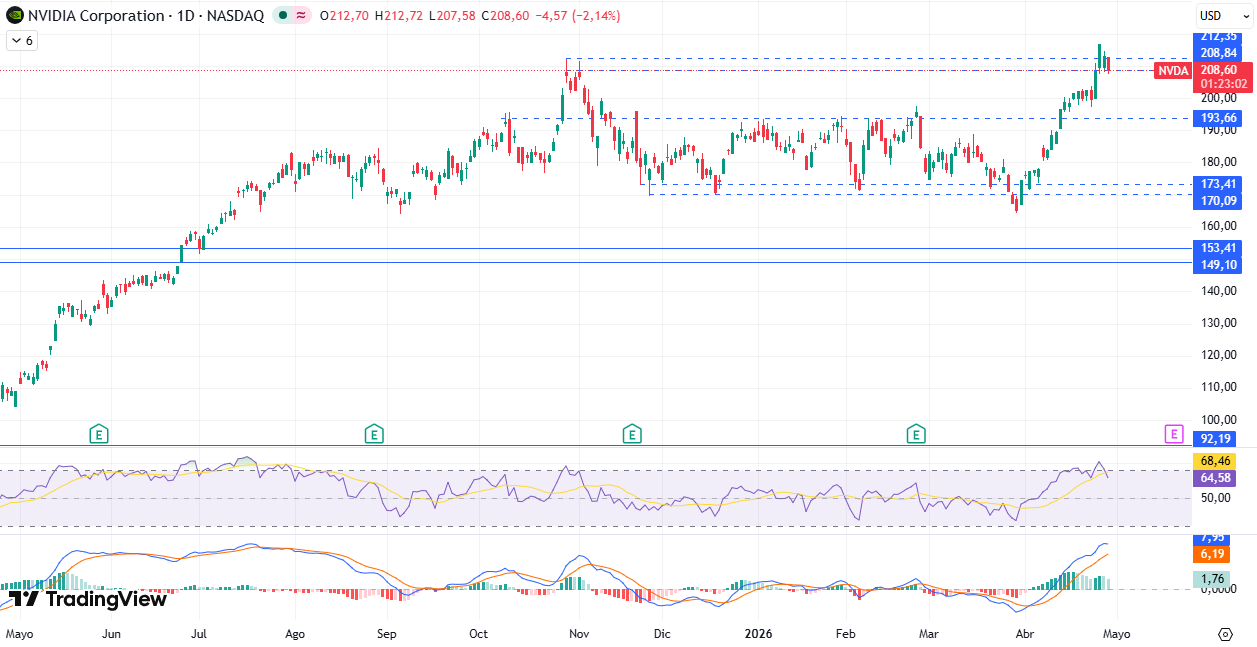Click the pink approximate-data indicator icon
Screen dimensions: 1257x647
point(300,16)
